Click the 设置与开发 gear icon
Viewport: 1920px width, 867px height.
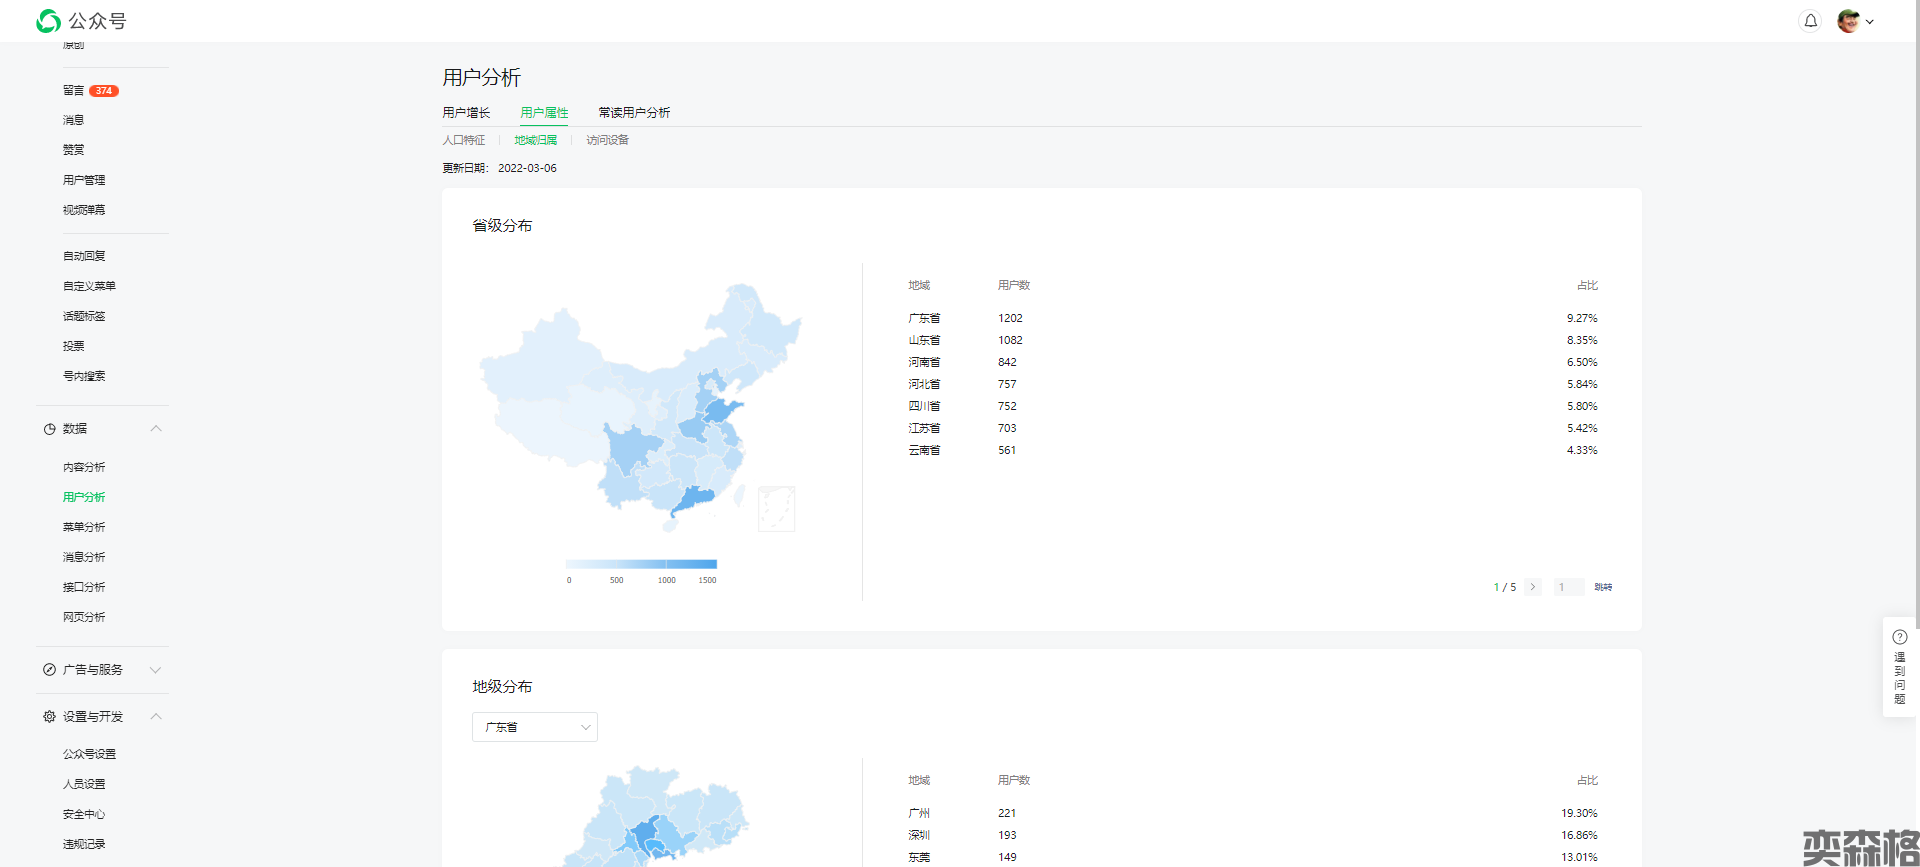tap(49, 717)
